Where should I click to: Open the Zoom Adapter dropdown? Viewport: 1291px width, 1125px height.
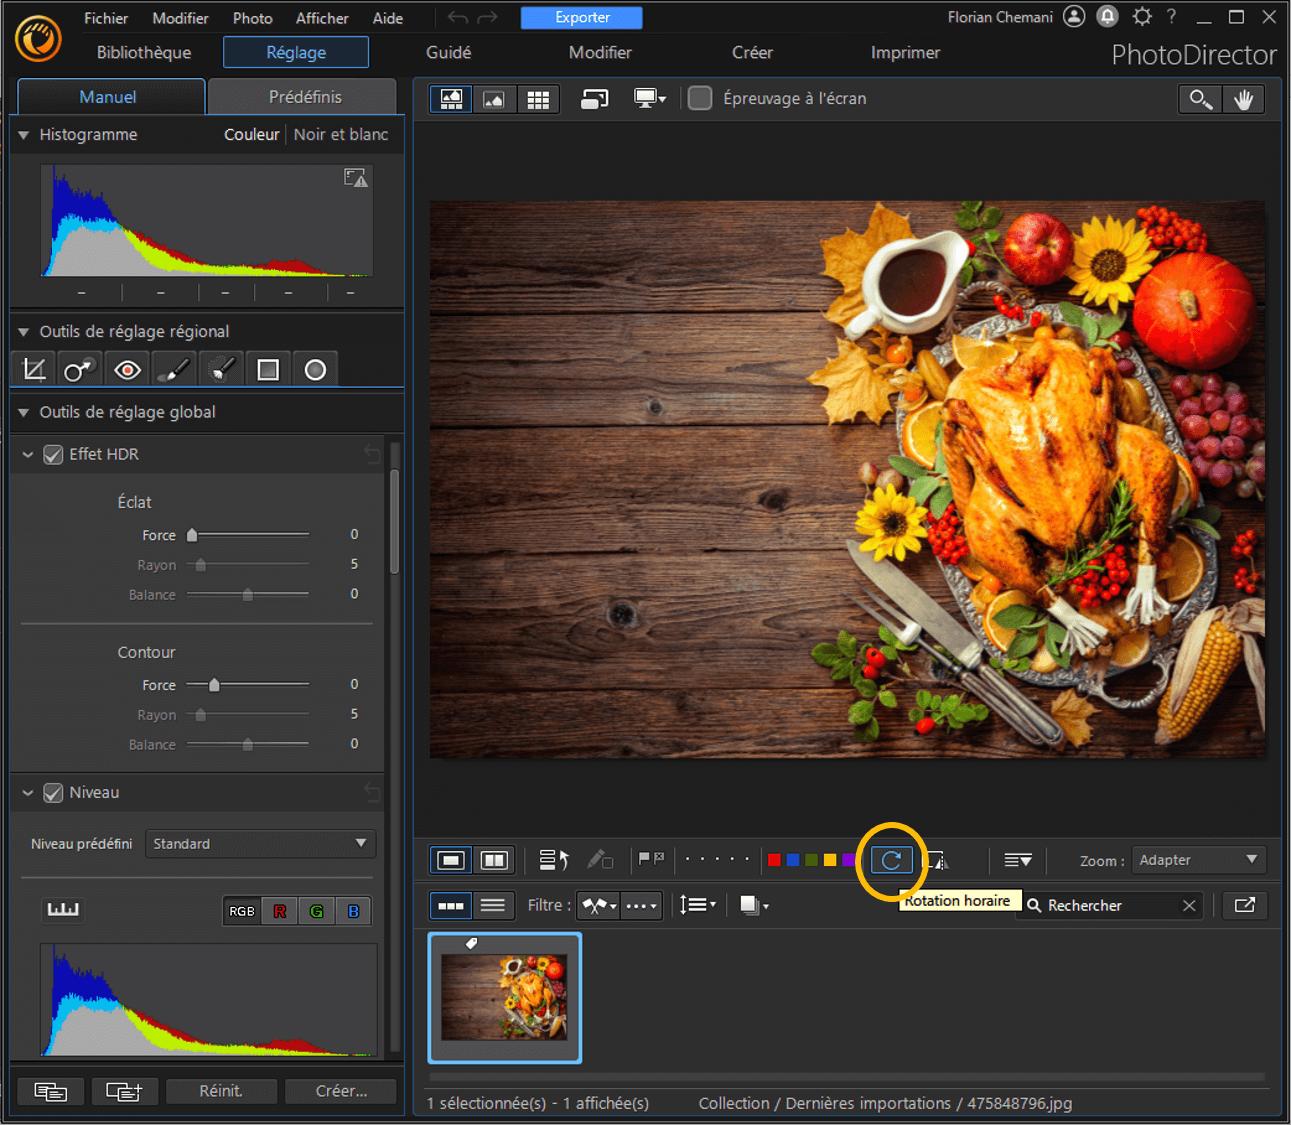(x=1198, y=860)
